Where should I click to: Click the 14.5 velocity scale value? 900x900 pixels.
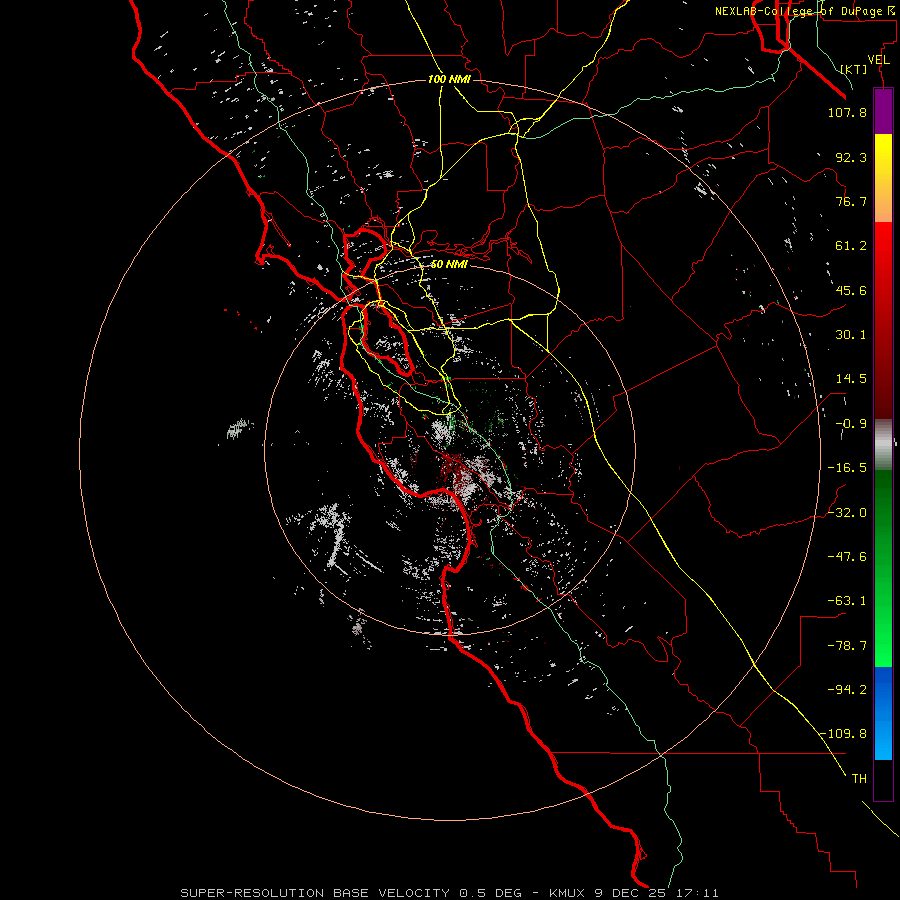[x=851, y=379]
